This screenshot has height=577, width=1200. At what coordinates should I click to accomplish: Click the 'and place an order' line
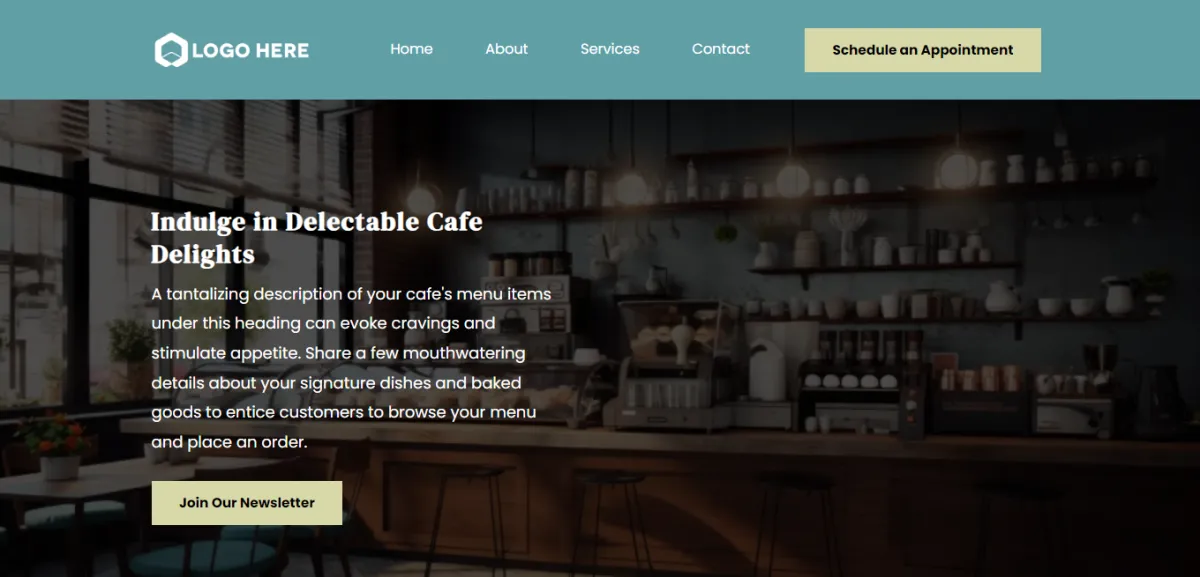[229, 442]
